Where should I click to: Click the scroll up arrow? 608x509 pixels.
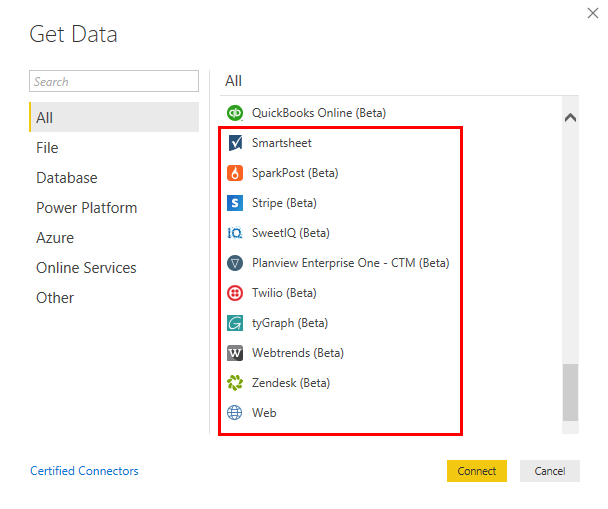(x=570, y=117)
